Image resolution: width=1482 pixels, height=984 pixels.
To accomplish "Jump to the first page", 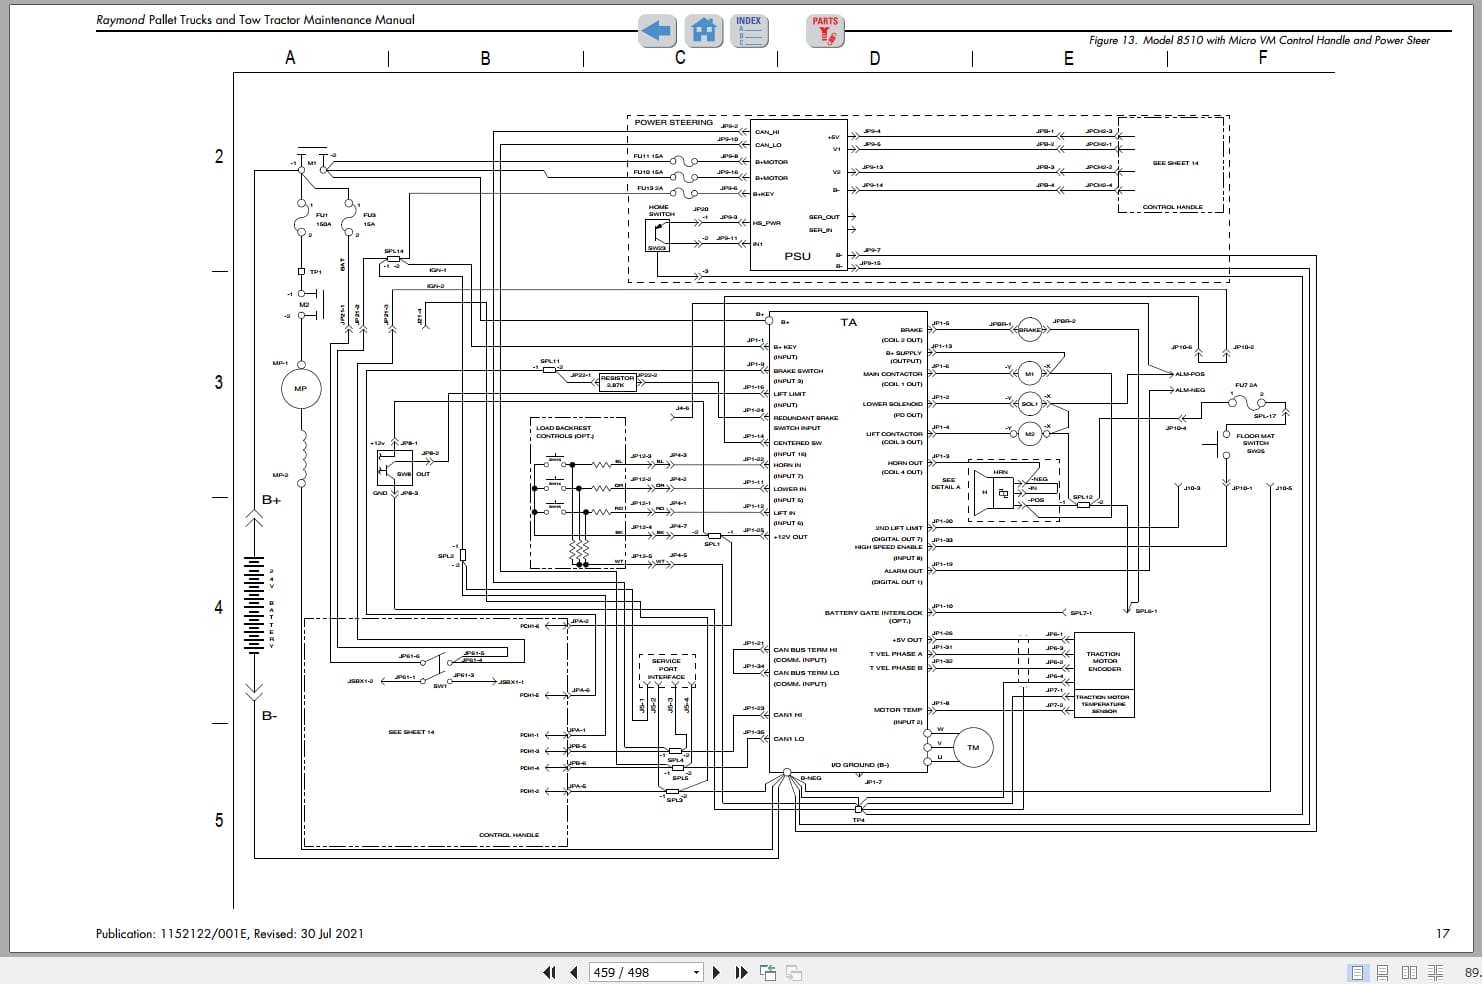I will coord(549,972).
